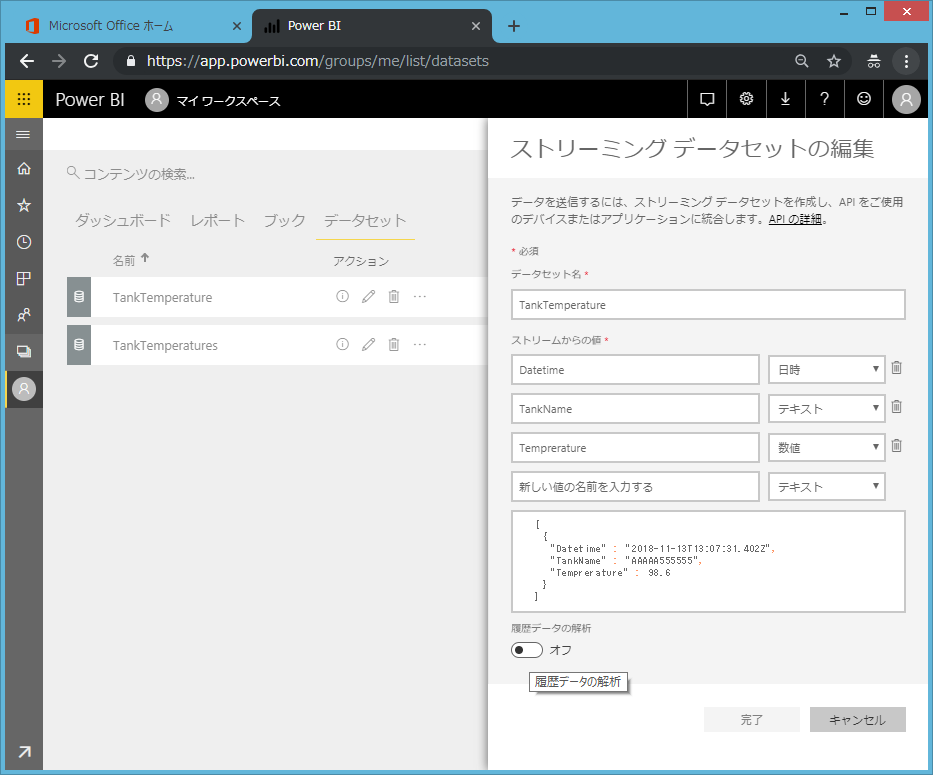Screen dimensions: 933x775
Task: Open the help question mark menu
Action: click(825, 99)
